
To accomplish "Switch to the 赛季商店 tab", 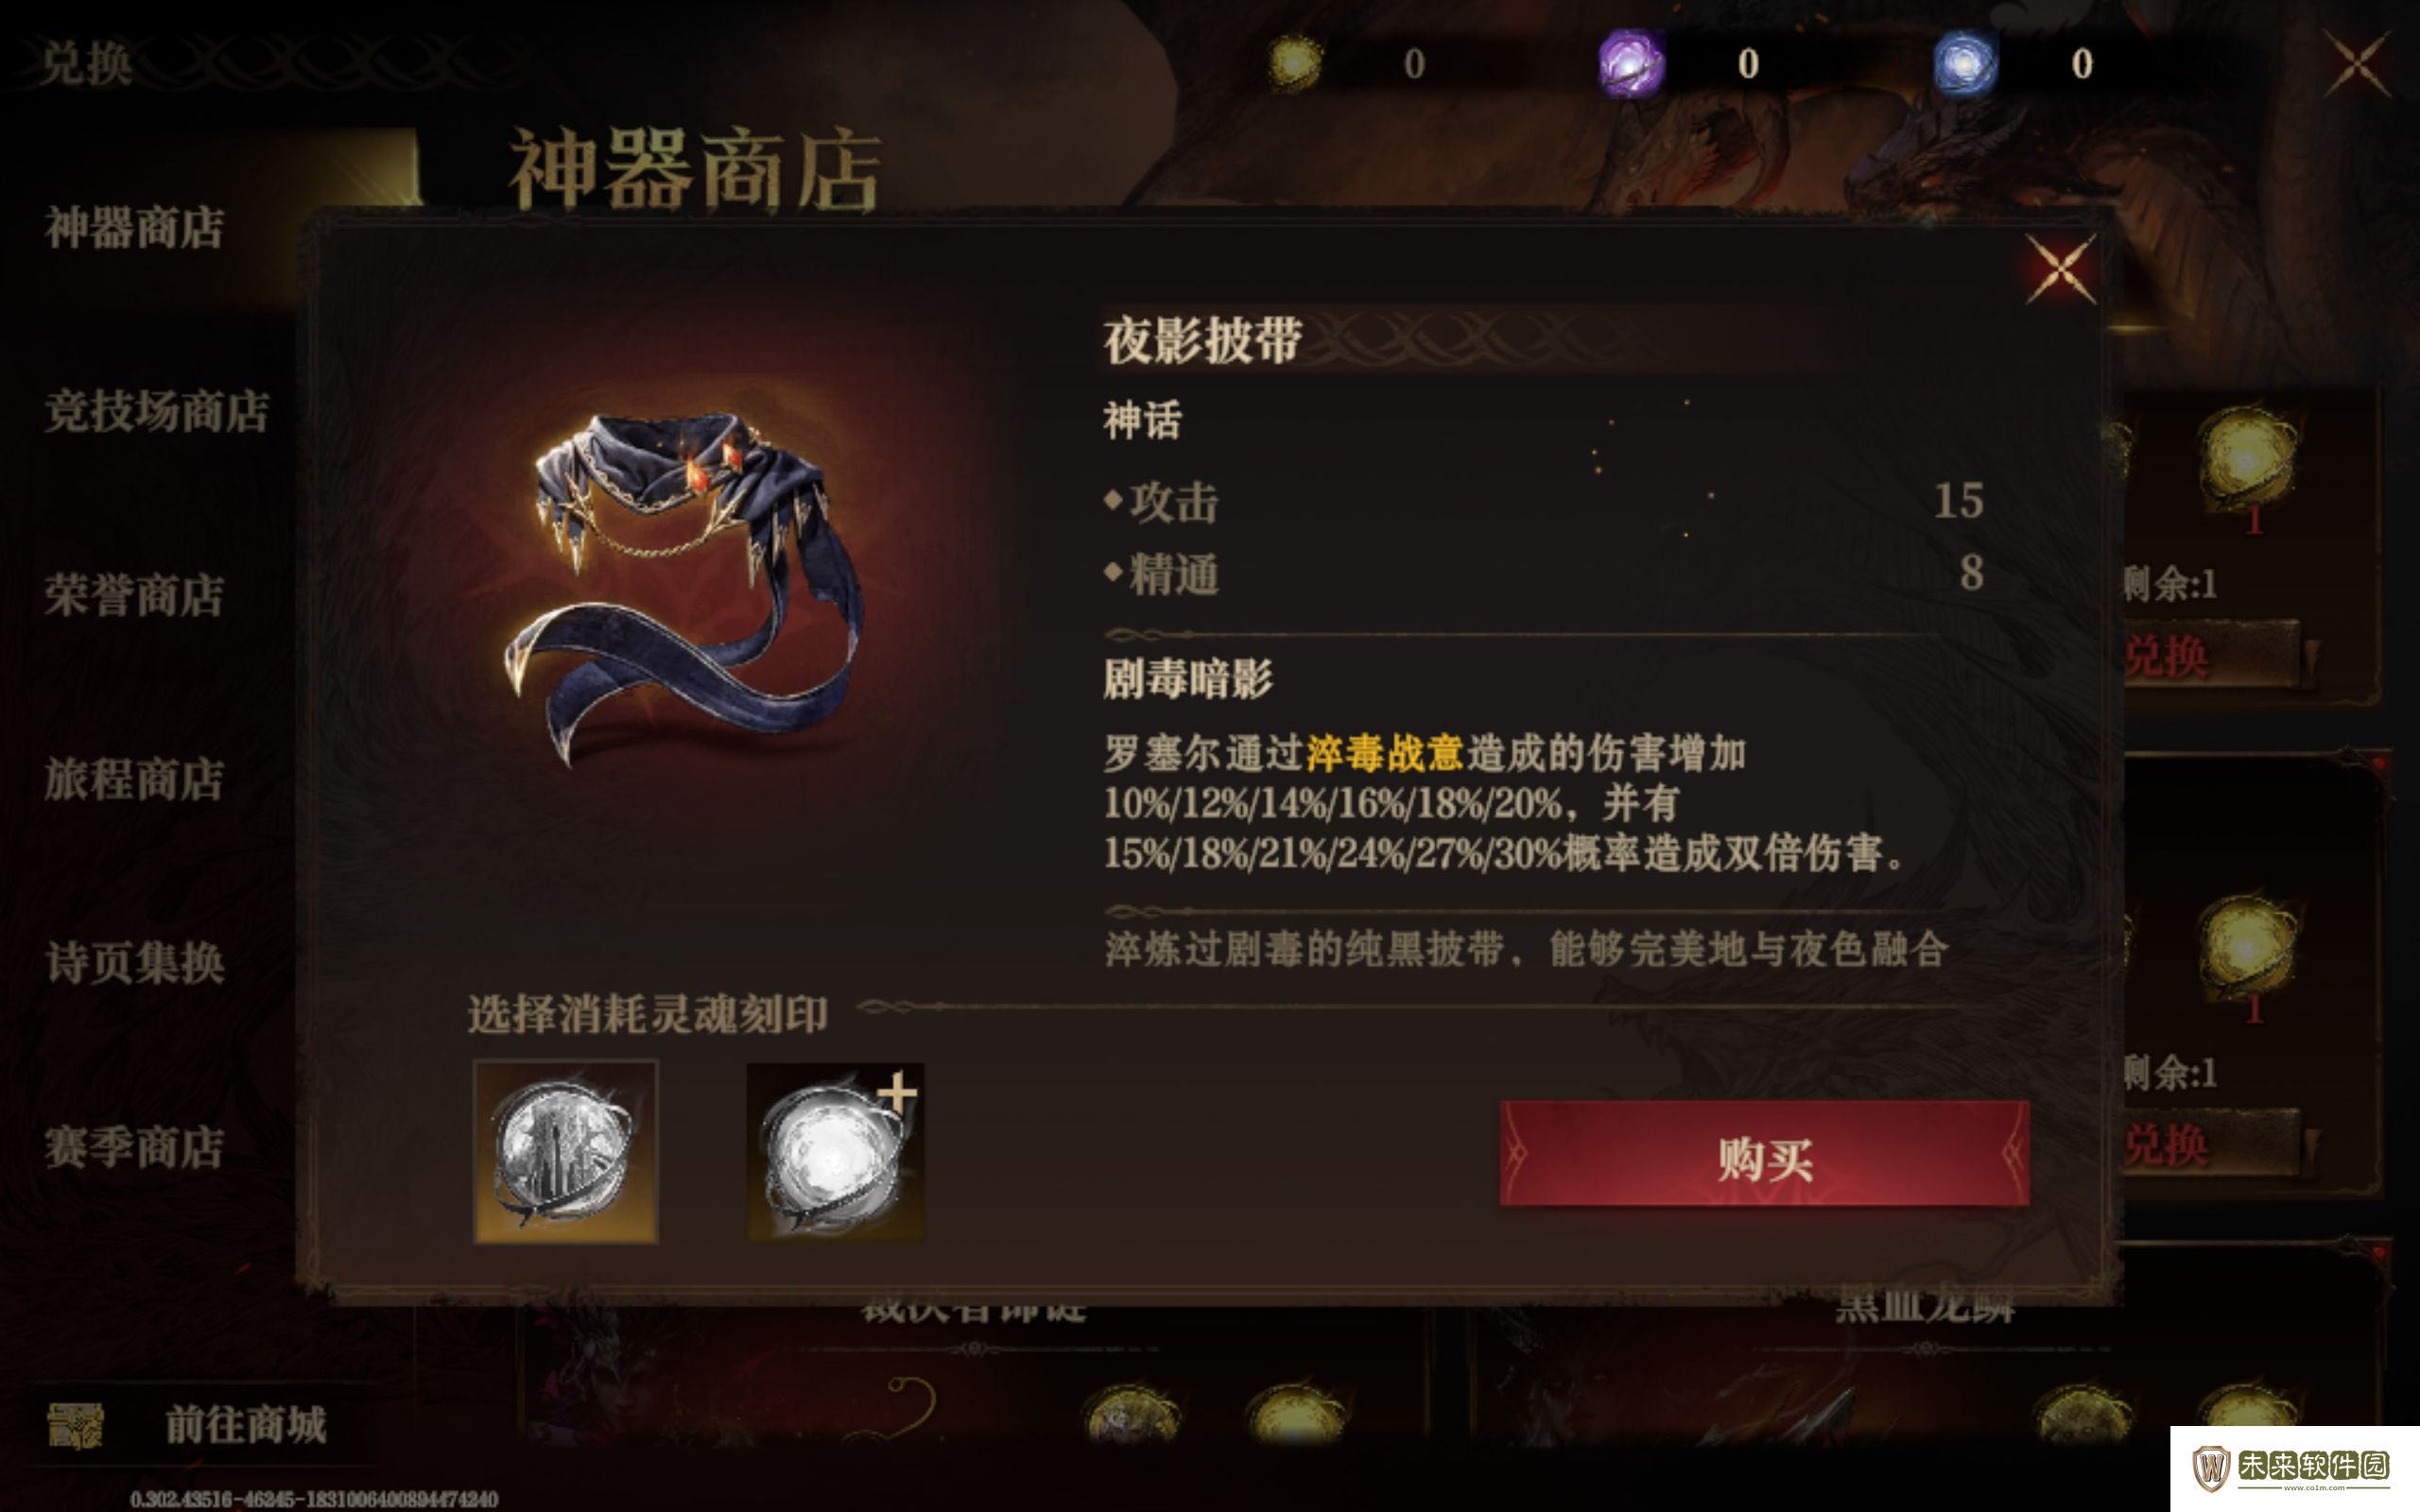I will 135,1147.
